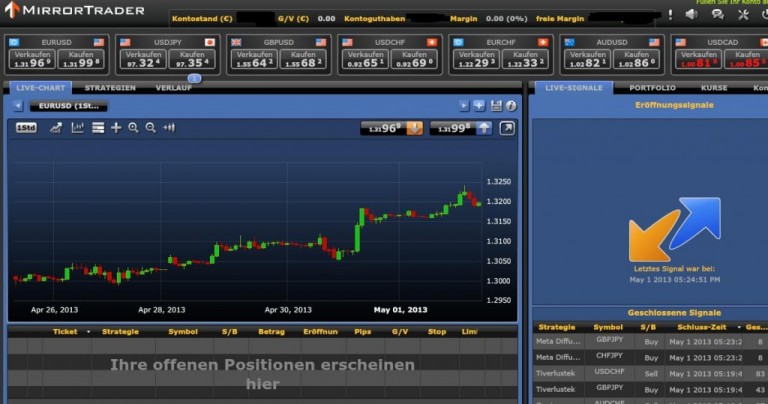Switch to the Strategien tab
Screen dimensions: 768x404
(x=110, y=88)
